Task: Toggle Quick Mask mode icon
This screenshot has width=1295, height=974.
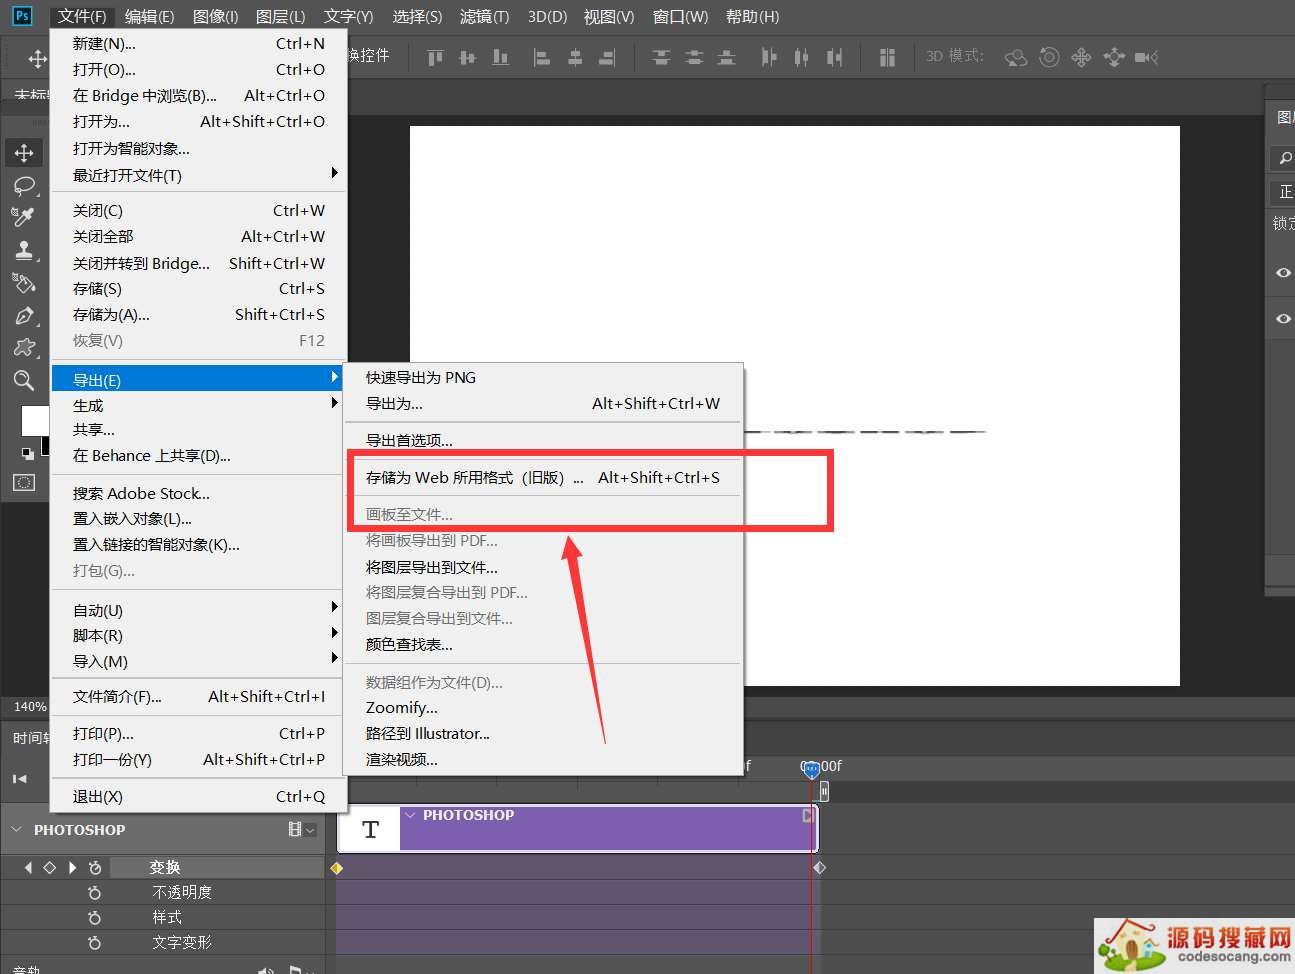Action: point(24,483)
